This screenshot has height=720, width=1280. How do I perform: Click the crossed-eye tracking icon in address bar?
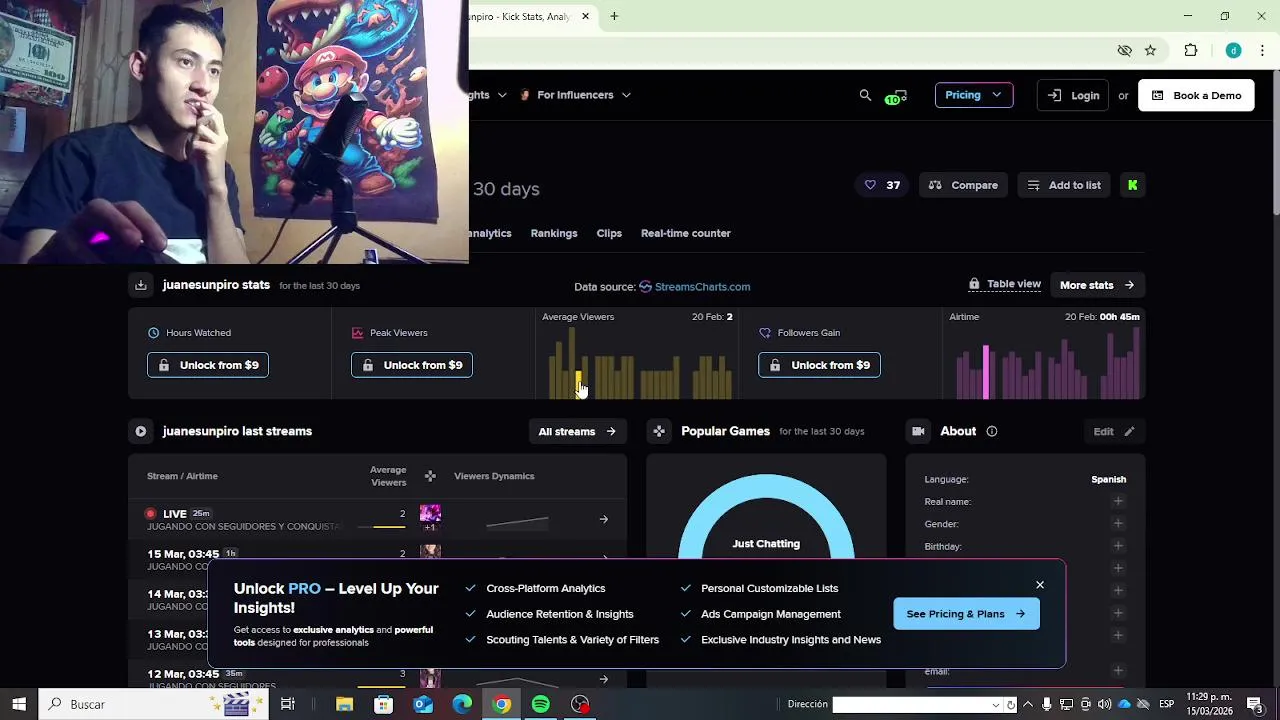1124,50
